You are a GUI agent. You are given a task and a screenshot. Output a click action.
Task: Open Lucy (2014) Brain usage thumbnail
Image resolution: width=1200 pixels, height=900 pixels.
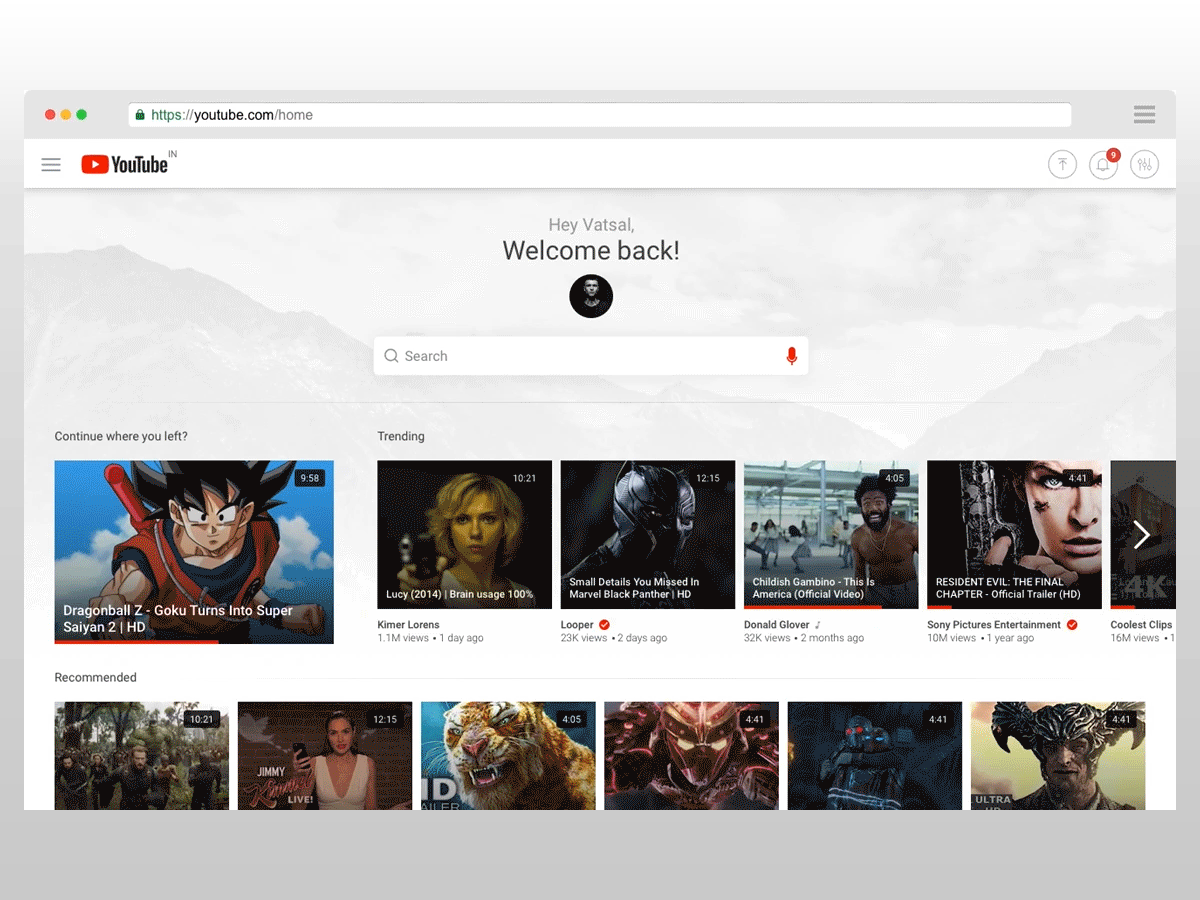point(464,535)
